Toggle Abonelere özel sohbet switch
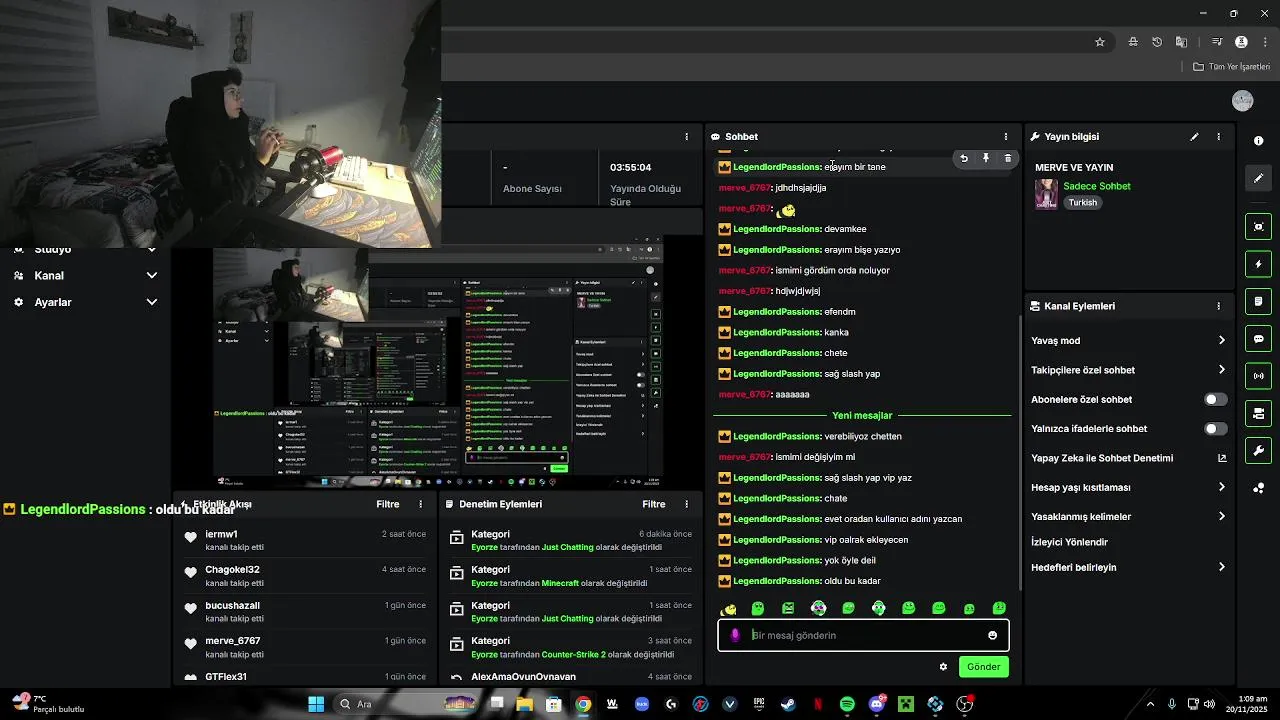1280x720 pixels. [x=1215, y=399]
